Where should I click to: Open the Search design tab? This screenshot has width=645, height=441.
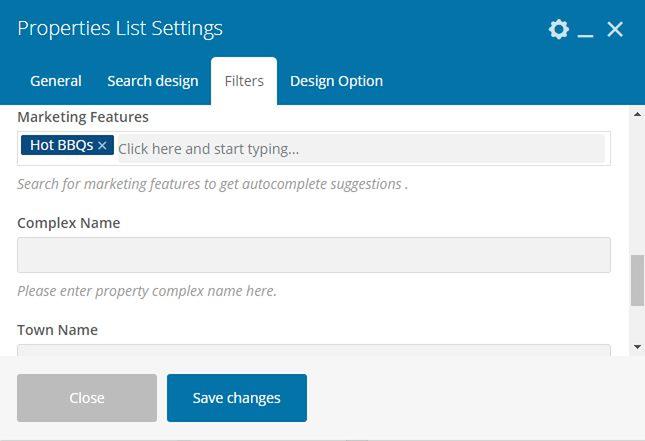point(152,81)
